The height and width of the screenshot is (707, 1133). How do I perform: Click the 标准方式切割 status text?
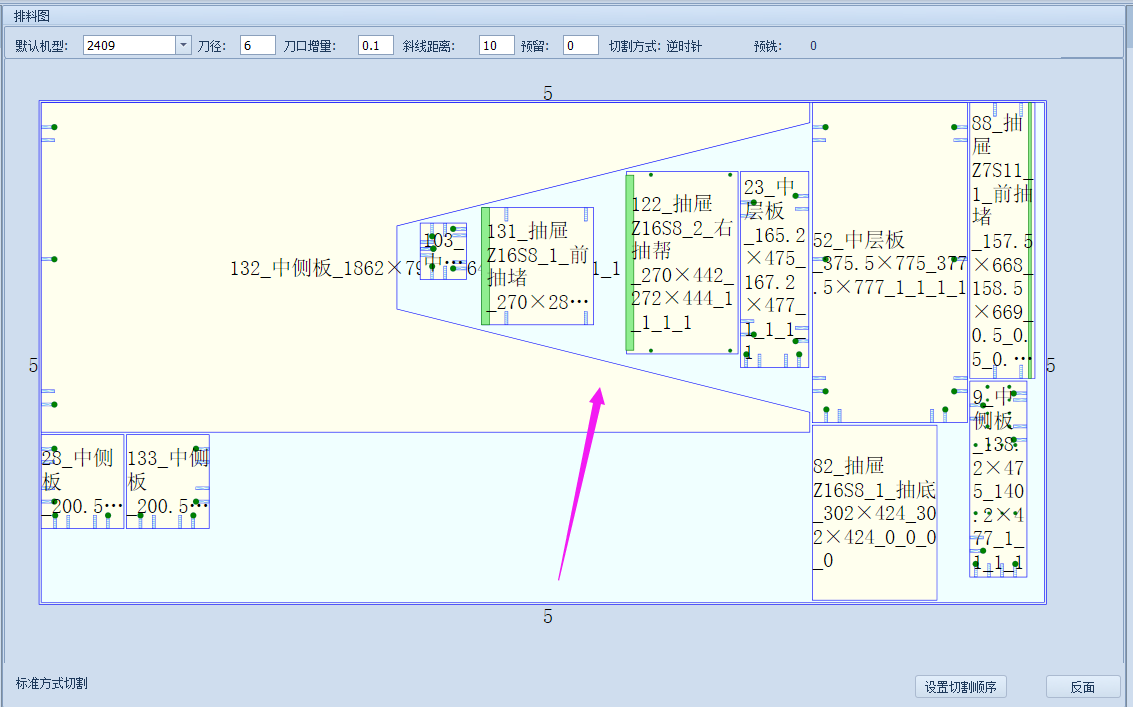point(52,683)
